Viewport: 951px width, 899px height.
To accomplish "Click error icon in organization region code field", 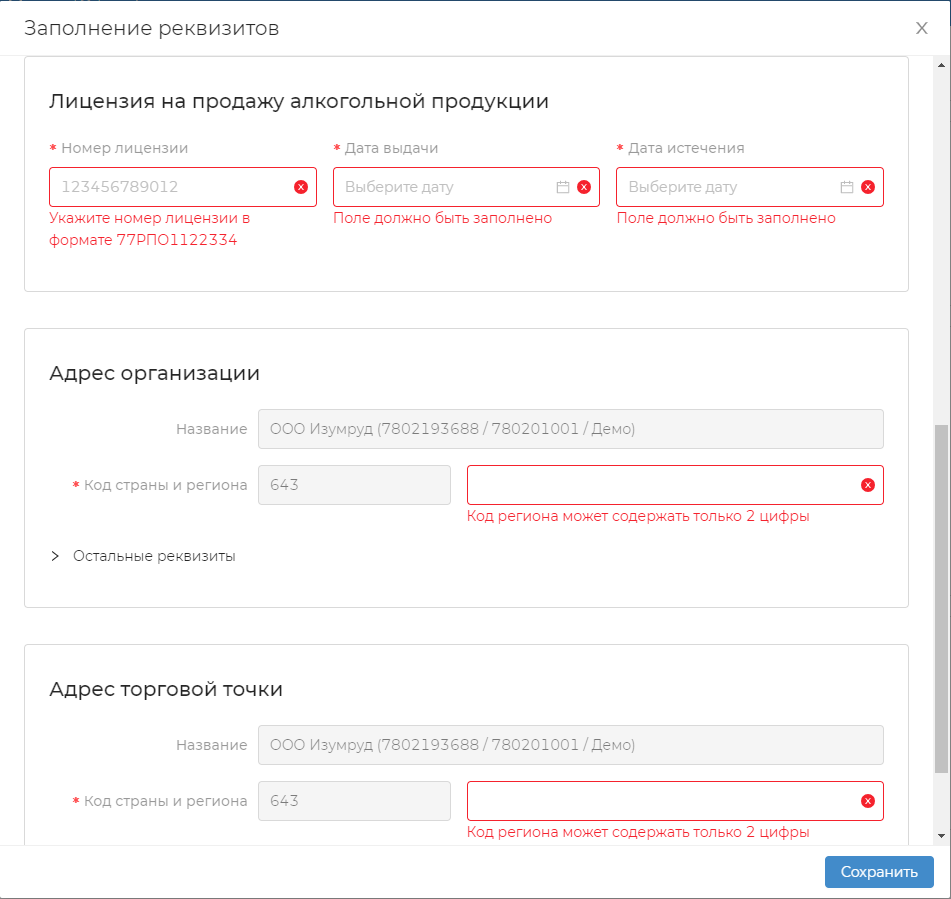I will 868,485.
